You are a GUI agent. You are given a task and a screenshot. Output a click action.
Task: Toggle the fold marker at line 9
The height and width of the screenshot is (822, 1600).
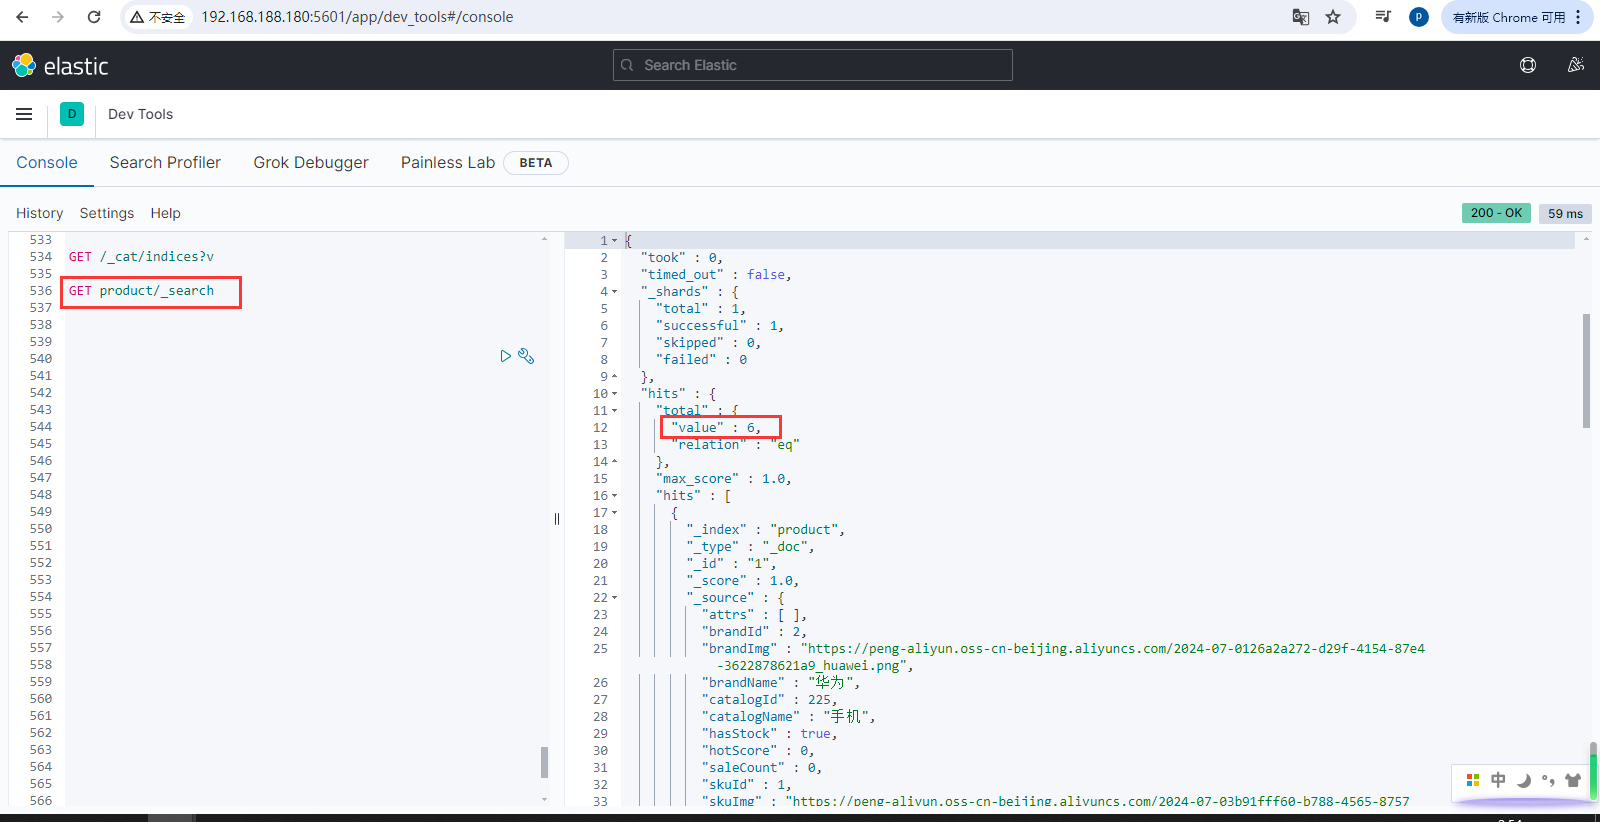[x=615, y=377]
